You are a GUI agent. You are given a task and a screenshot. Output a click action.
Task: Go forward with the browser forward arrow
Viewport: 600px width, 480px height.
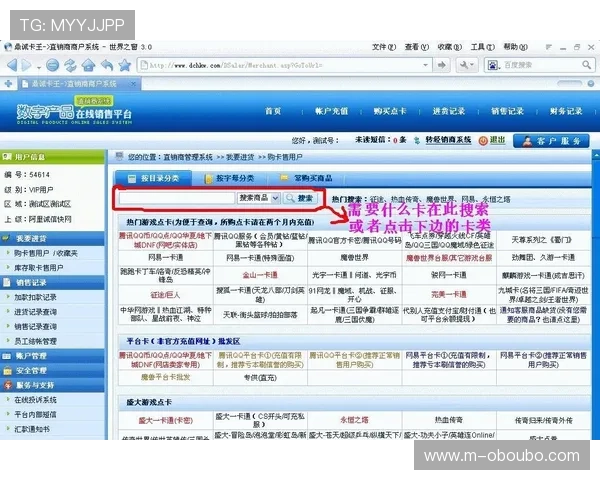point(27,65)
